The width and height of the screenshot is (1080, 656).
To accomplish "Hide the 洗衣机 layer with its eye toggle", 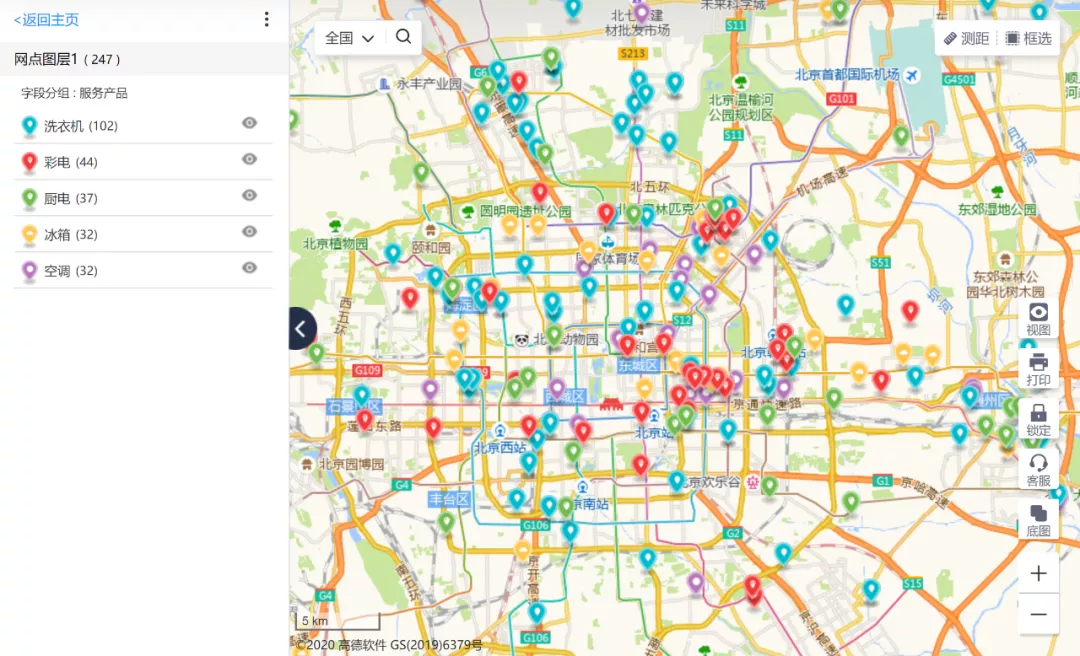I will coord(248,125).
